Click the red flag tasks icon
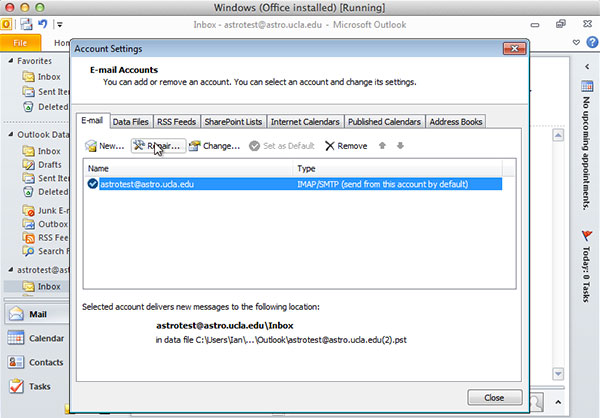 point(587,235)
